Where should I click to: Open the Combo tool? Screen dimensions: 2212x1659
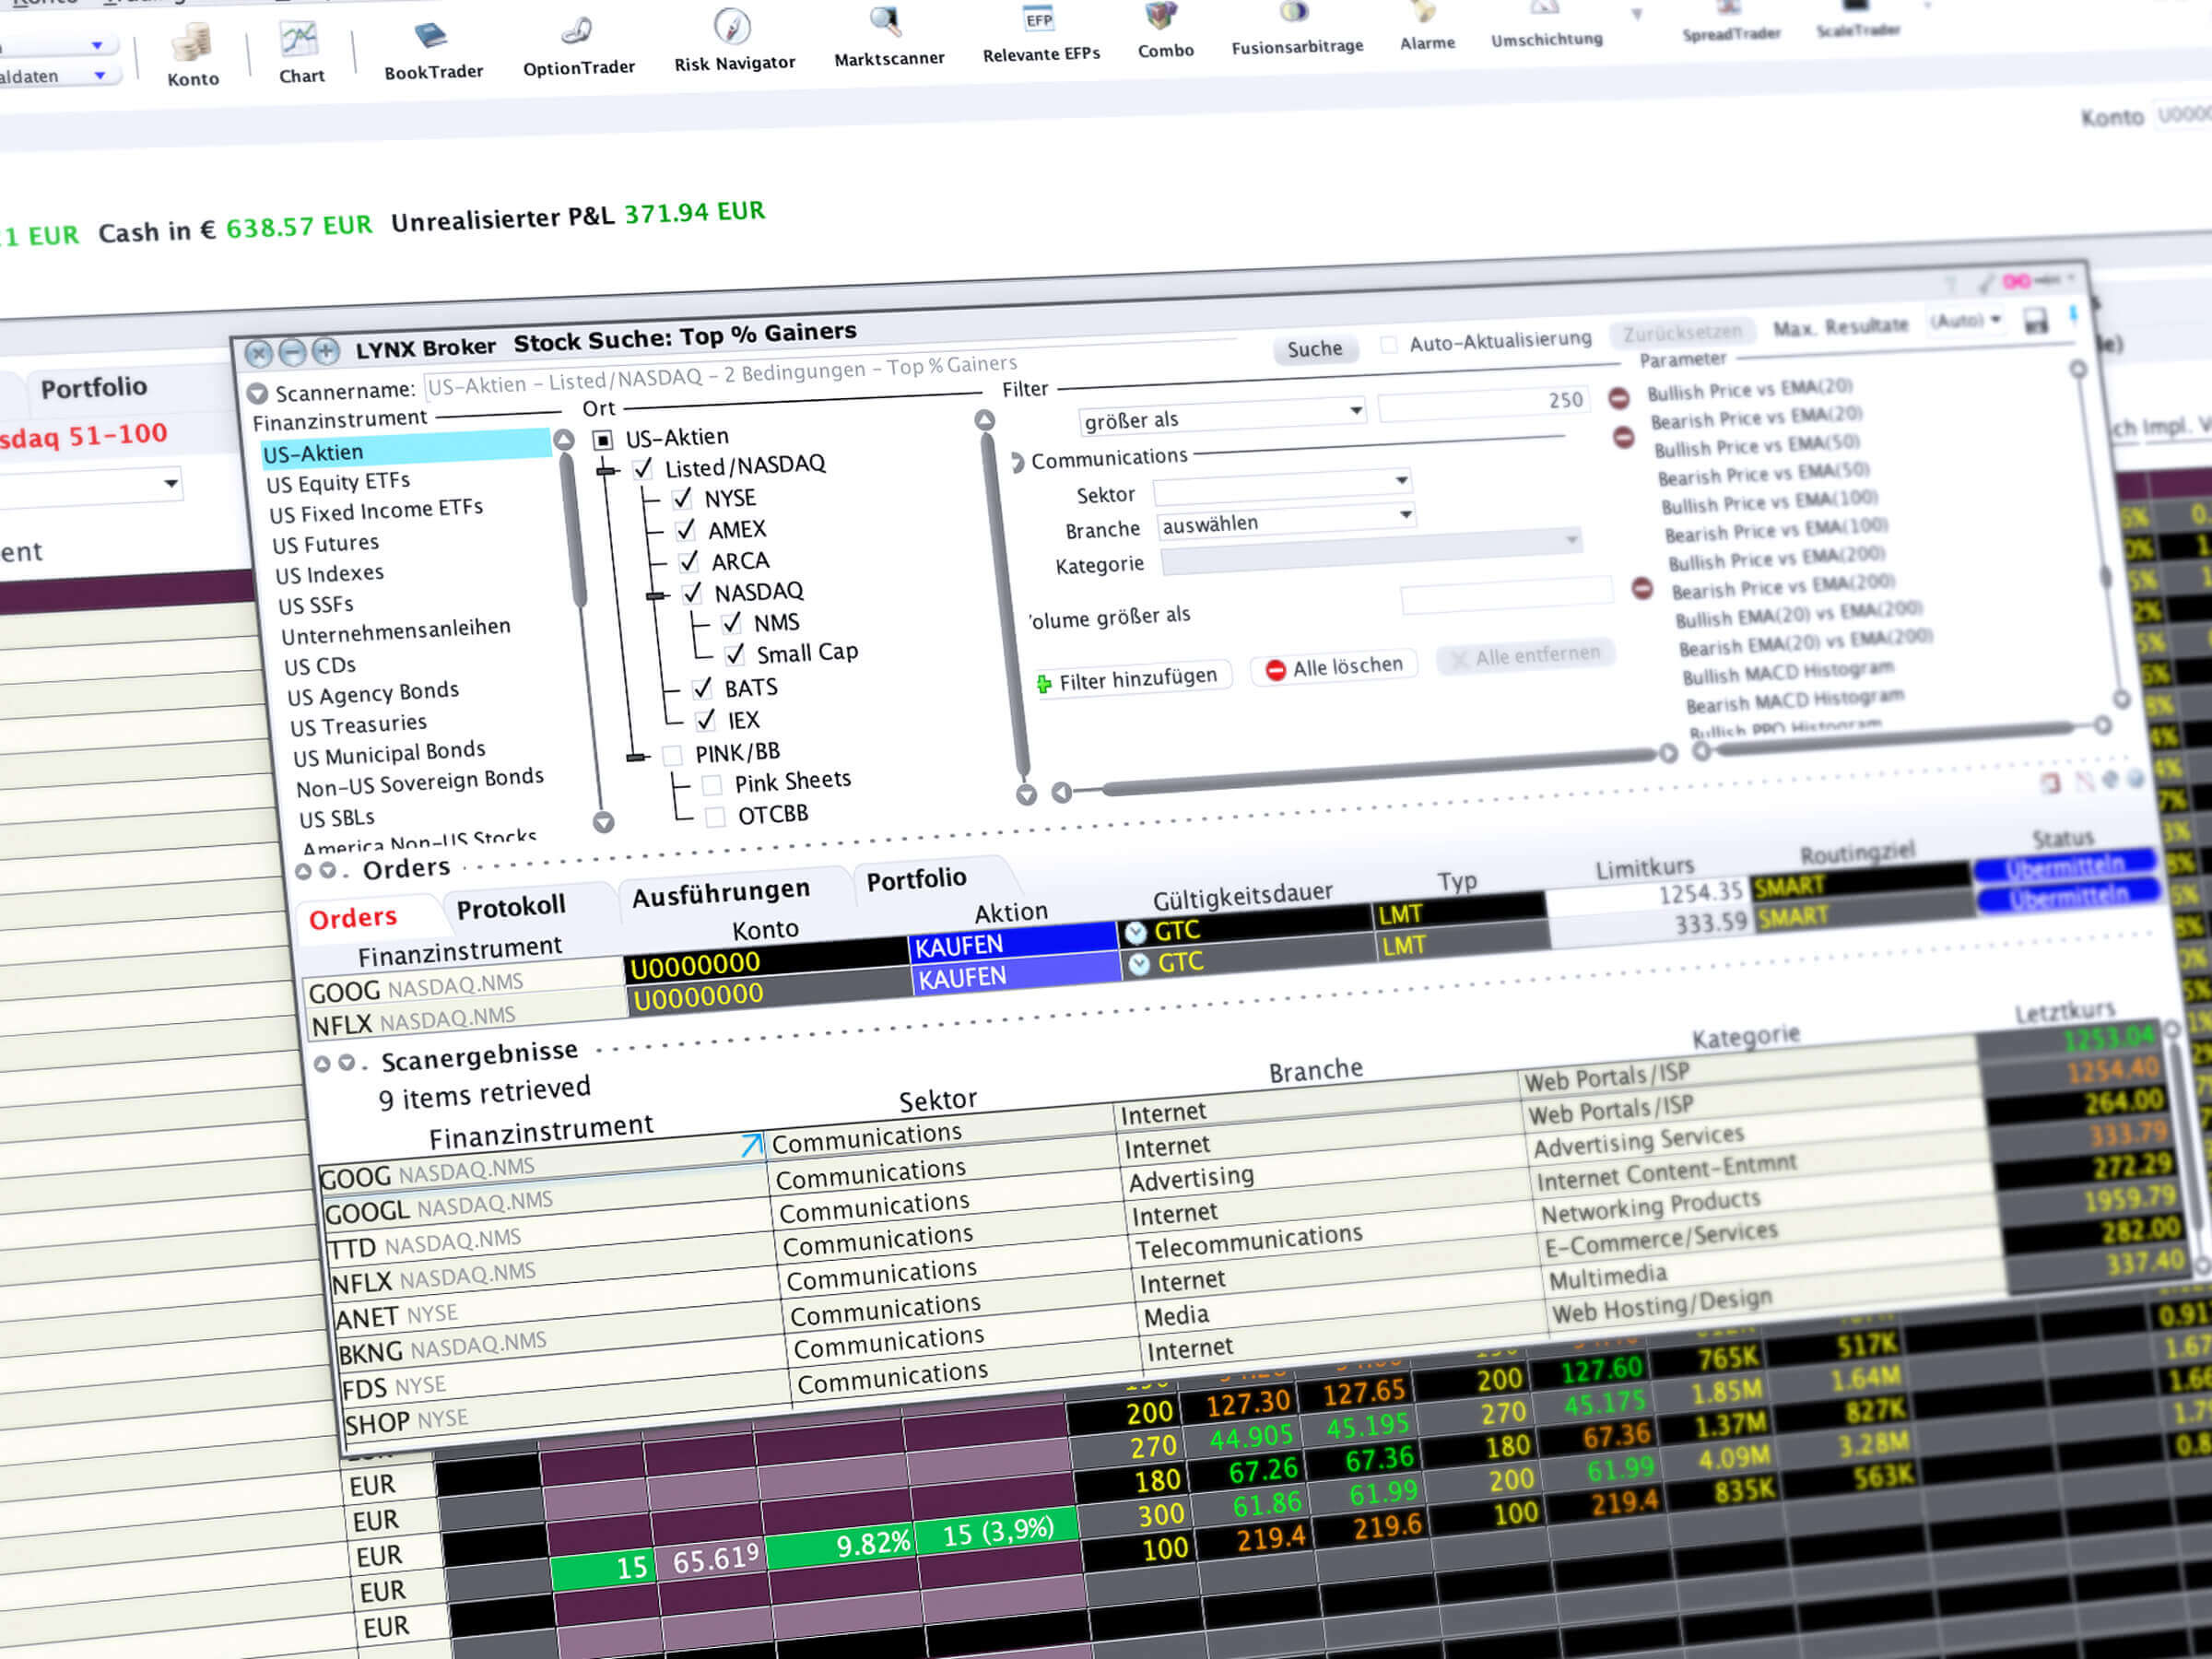1165,32
